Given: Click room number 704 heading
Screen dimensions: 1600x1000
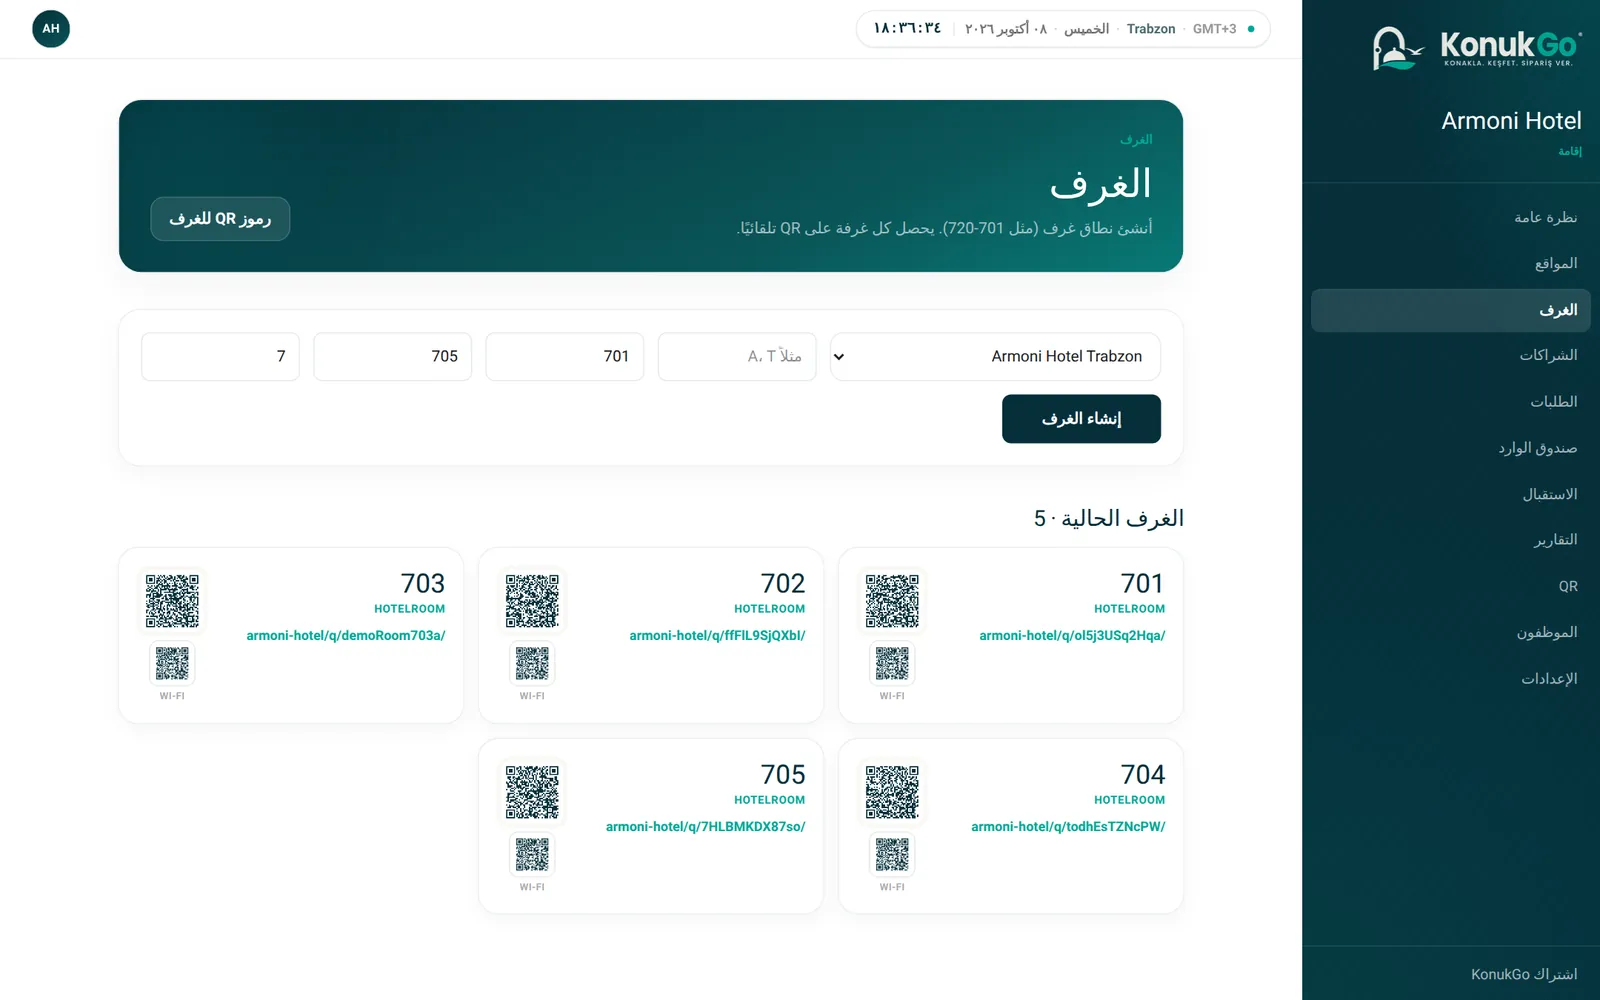Looking at the screenshot, I should [x=1143, y=774].
